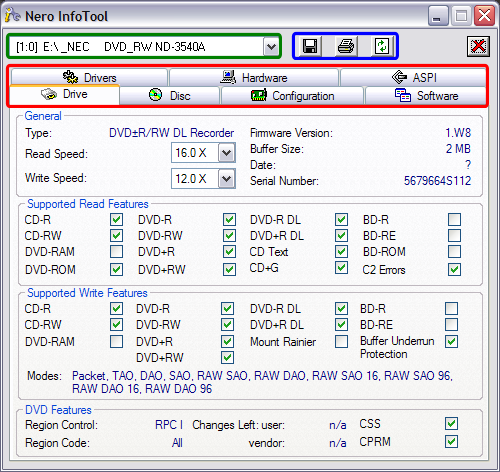Open the Drivers tab
The height and width of the screenshot is (472, 500).
(89, 77)
